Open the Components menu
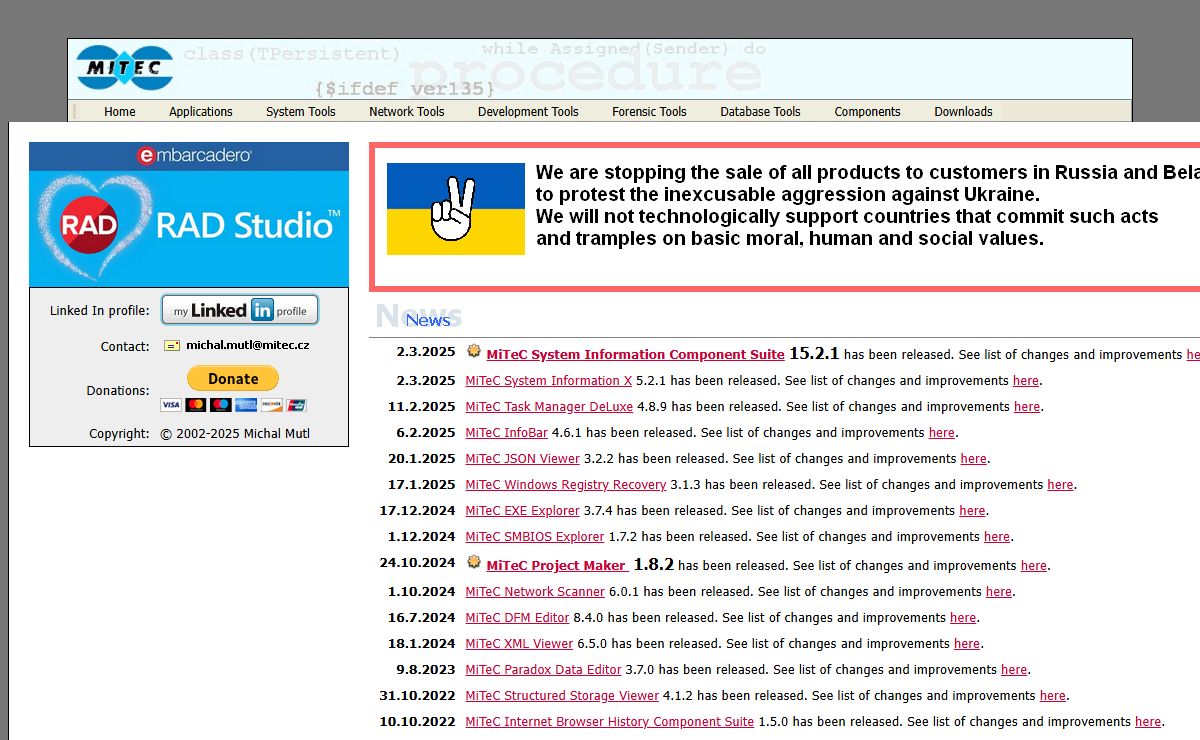This screenshot has width=1200, height=740. 868,112
